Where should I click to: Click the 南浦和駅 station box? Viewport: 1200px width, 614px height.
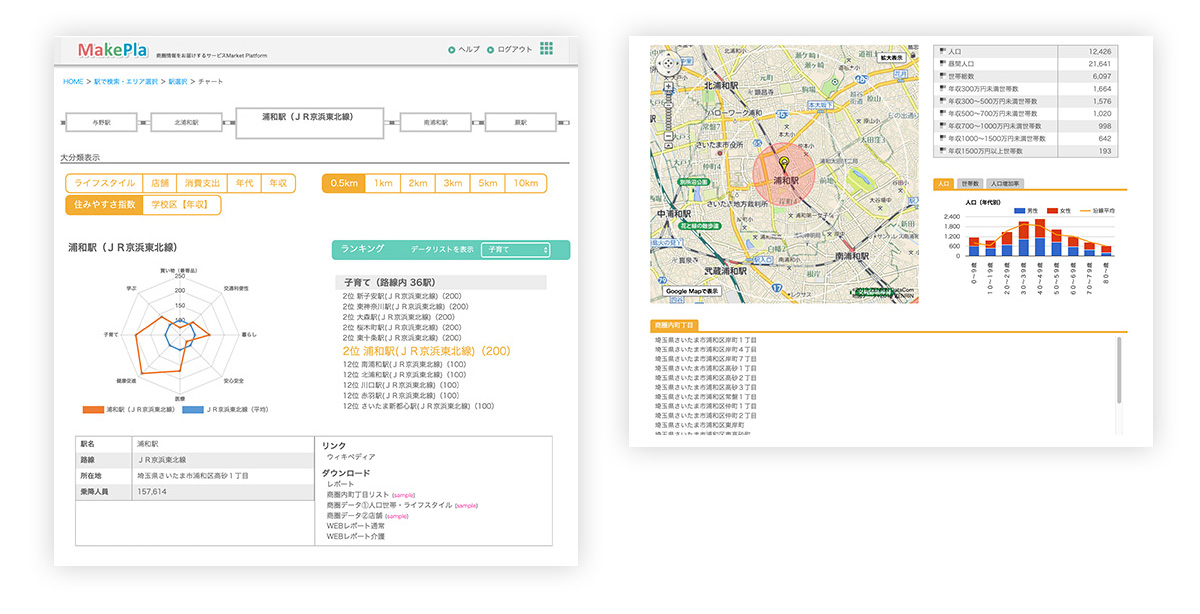coord(433,122)
